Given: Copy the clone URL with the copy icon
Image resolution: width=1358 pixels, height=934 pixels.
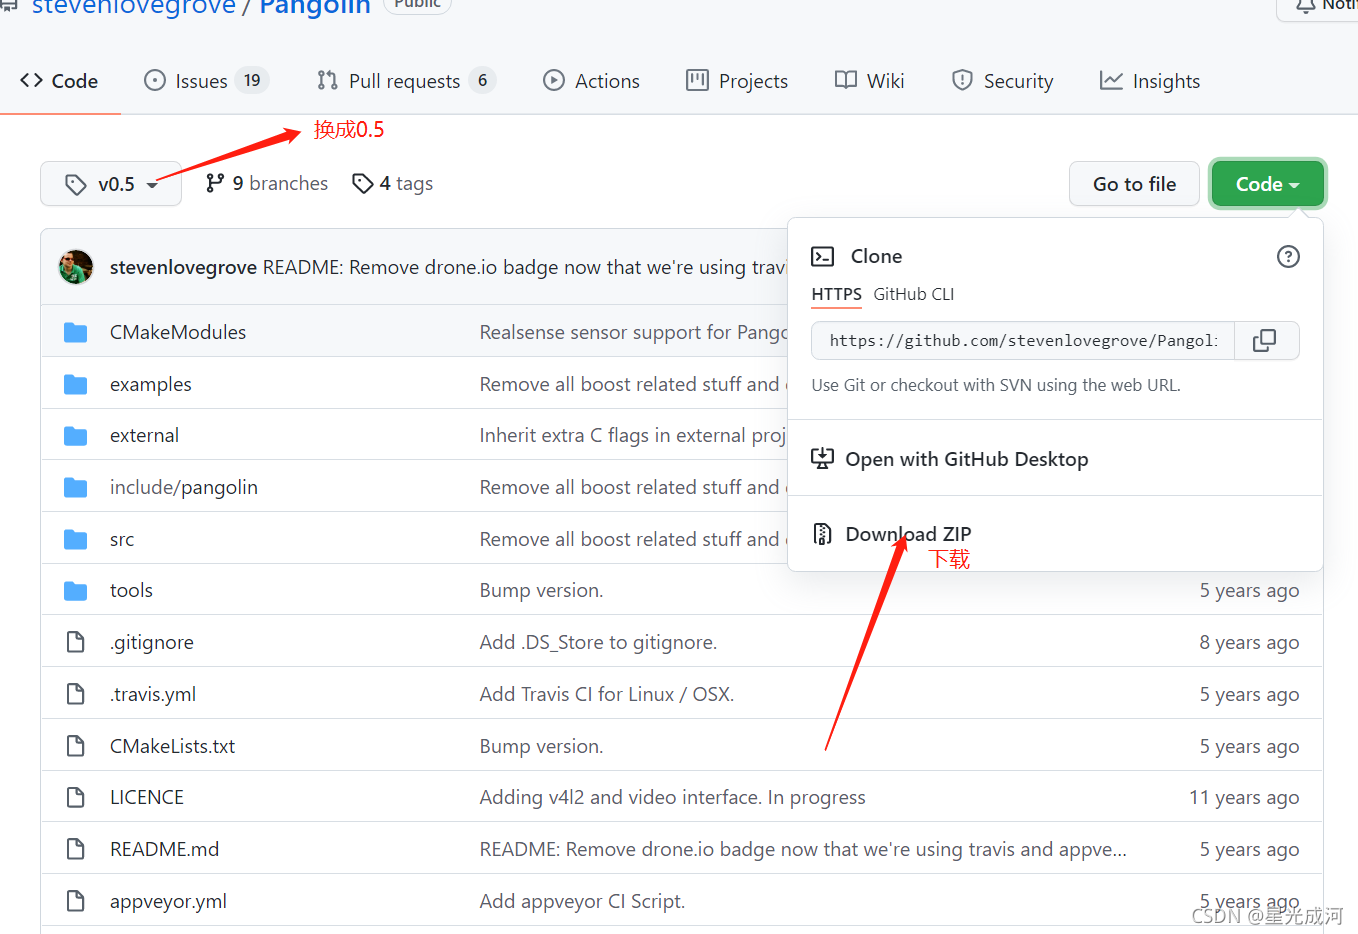Looking at the screenshot, I should [x=1264, y=341].
